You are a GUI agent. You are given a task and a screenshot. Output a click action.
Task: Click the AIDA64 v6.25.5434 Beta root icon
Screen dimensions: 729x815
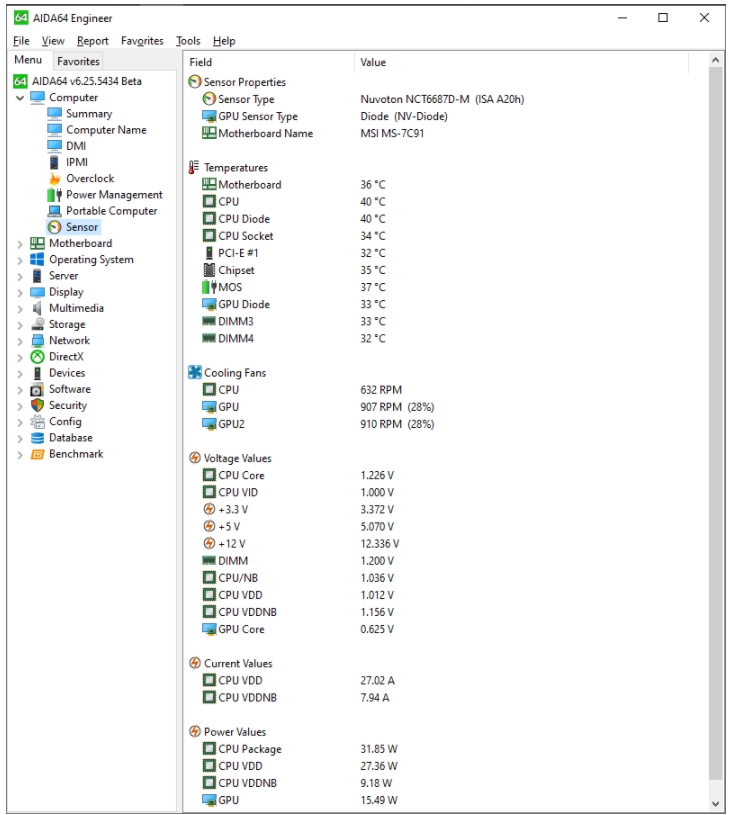tap(20, 81)
